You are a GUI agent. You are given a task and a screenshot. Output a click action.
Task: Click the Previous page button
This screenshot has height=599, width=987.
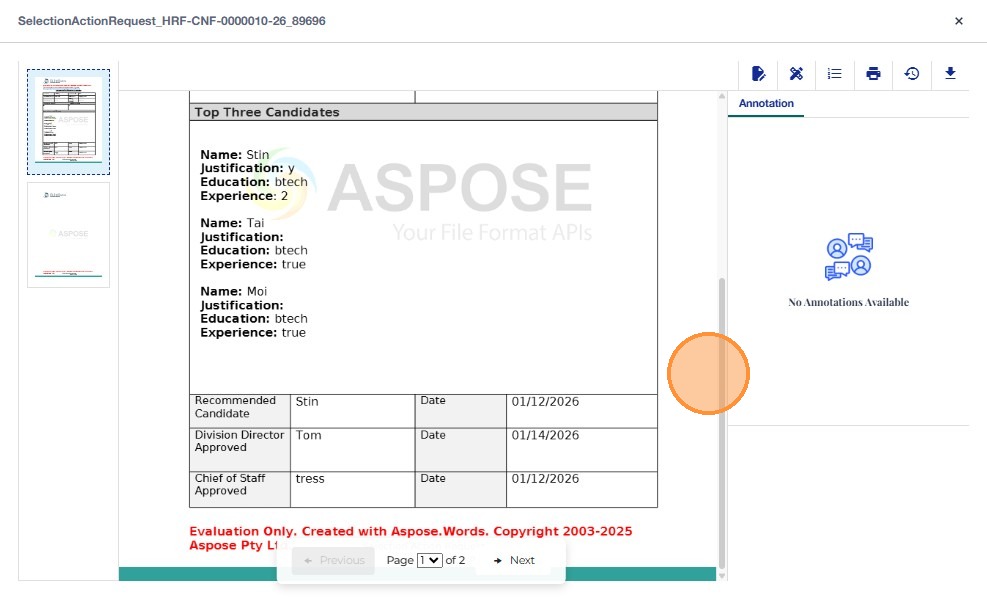click(334, 560)
